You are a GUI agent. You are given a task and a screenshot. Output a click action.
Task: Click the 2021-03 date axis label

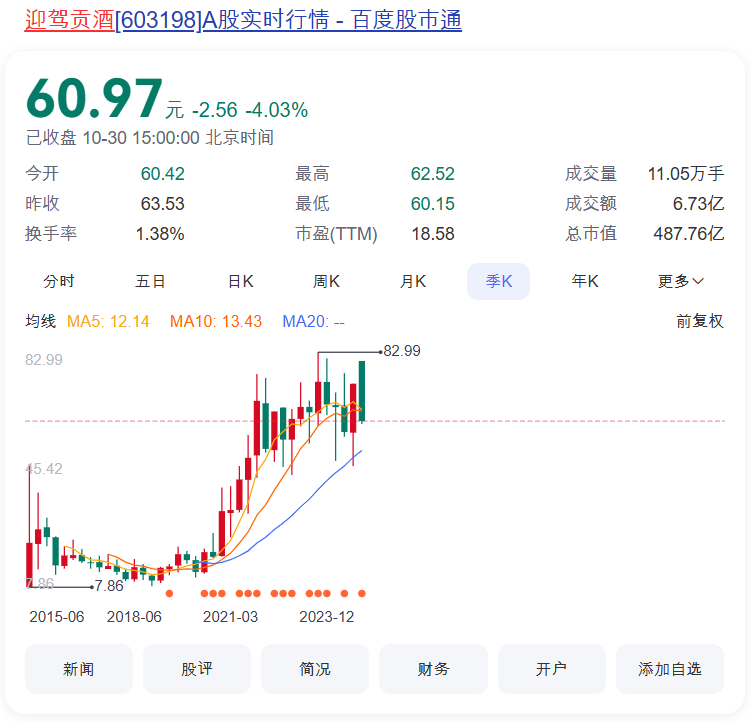[x=230, y=617]
